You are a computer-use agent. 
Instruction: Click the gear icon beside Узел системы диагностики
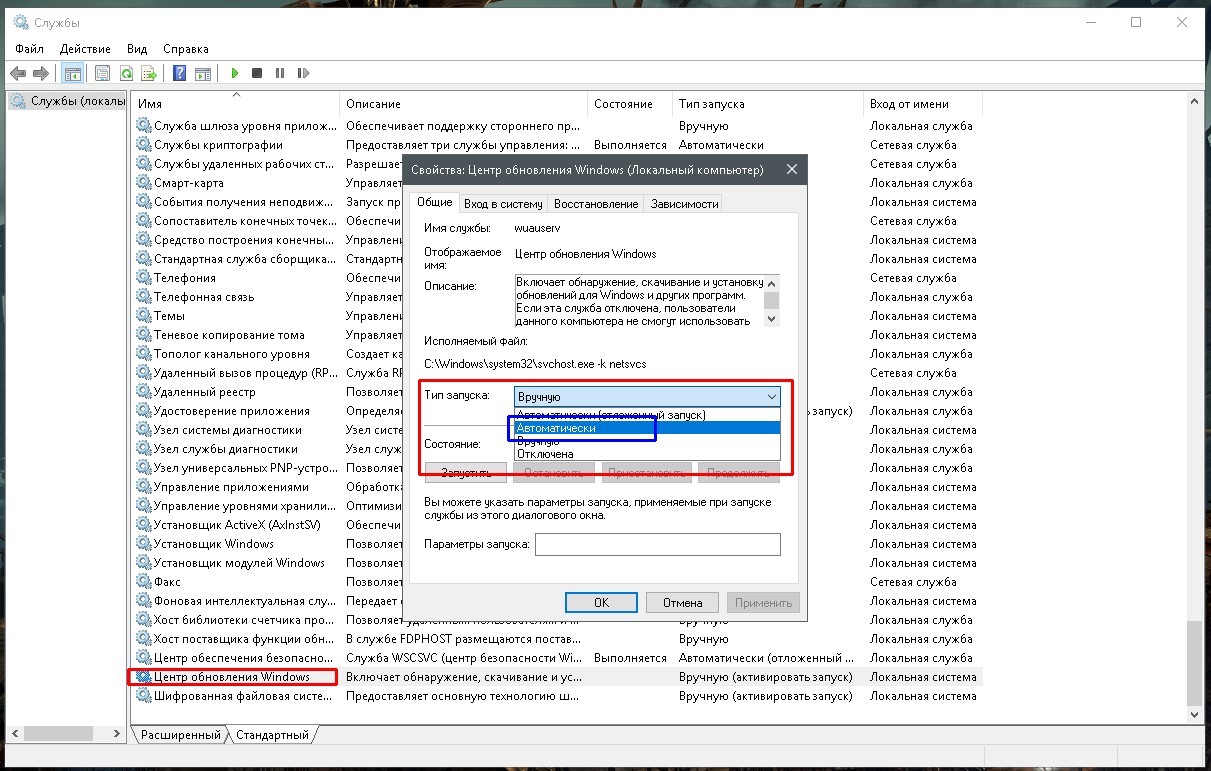tap(144, 430)
